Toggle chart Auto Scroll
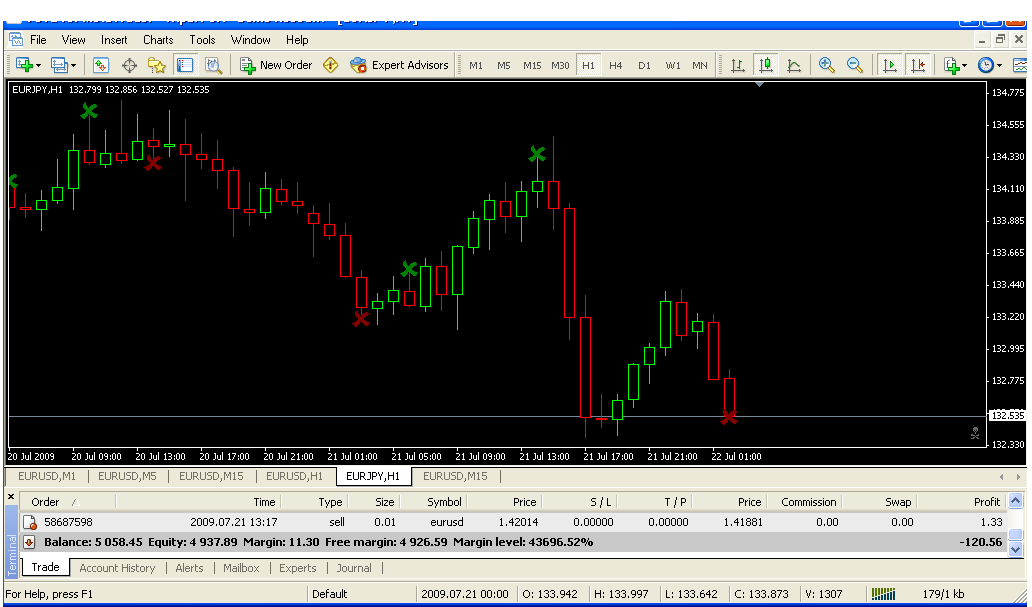 pos(888,65)
